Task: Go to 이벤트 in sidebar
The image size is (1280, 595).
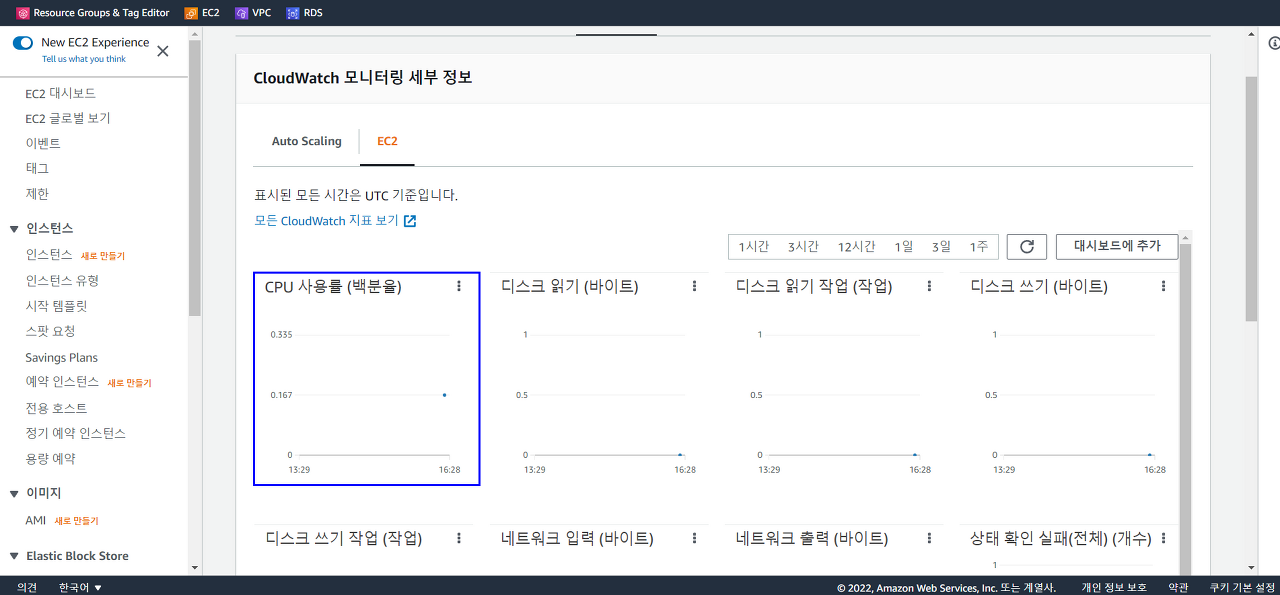Action: point(43,143)
